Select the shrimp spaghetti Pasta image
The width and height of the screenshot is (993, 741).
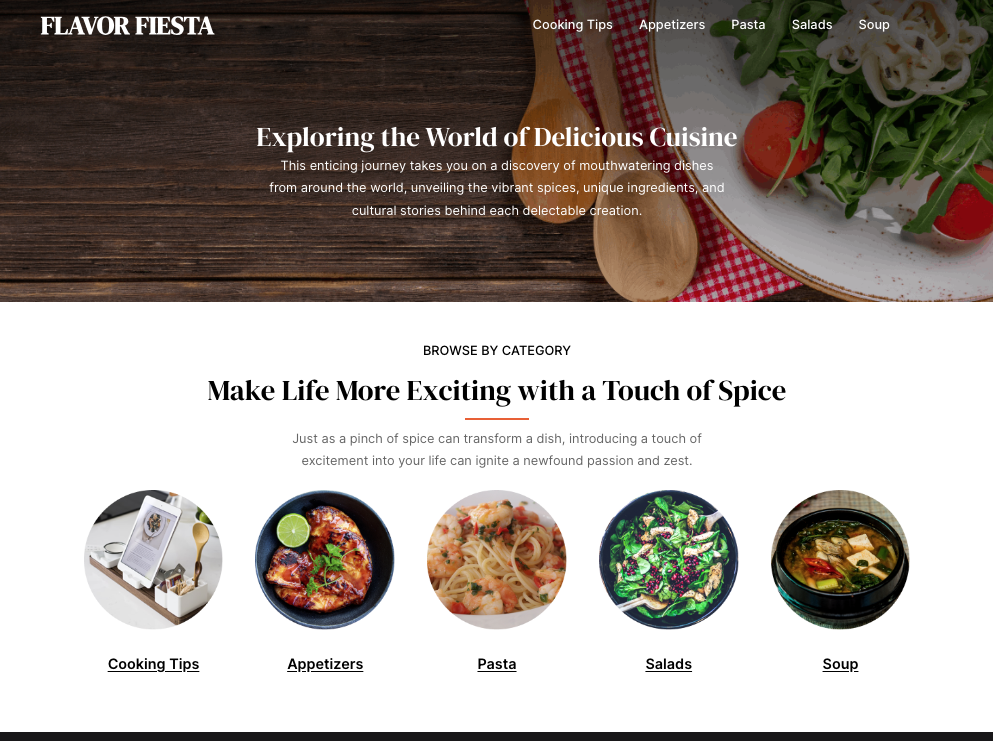coord(496,559)
